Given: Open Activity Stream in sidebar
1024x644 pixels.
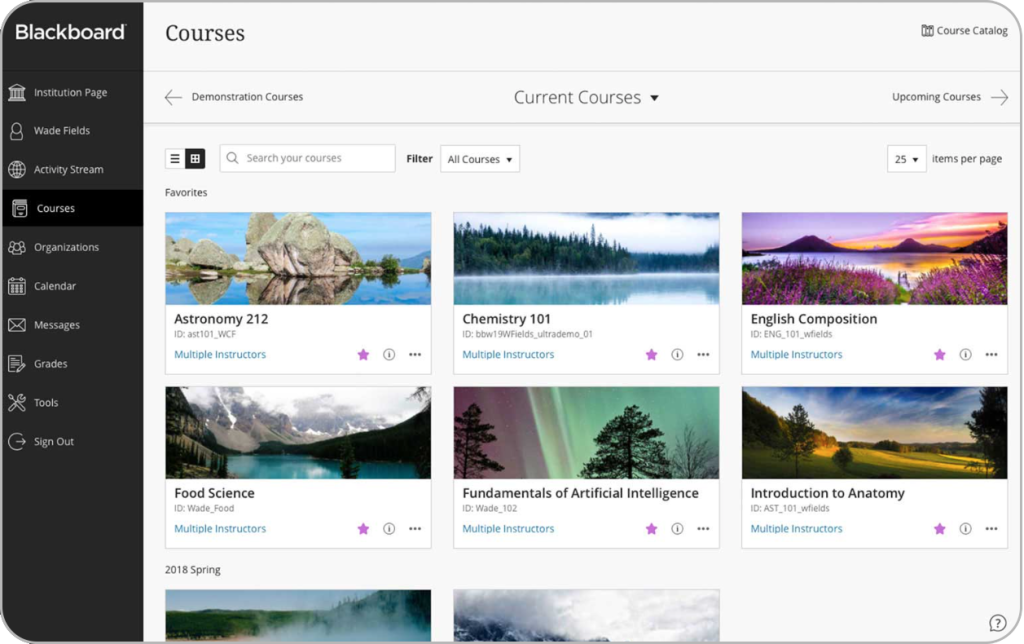Looking at the screenshot, I should tap(68, 170).
